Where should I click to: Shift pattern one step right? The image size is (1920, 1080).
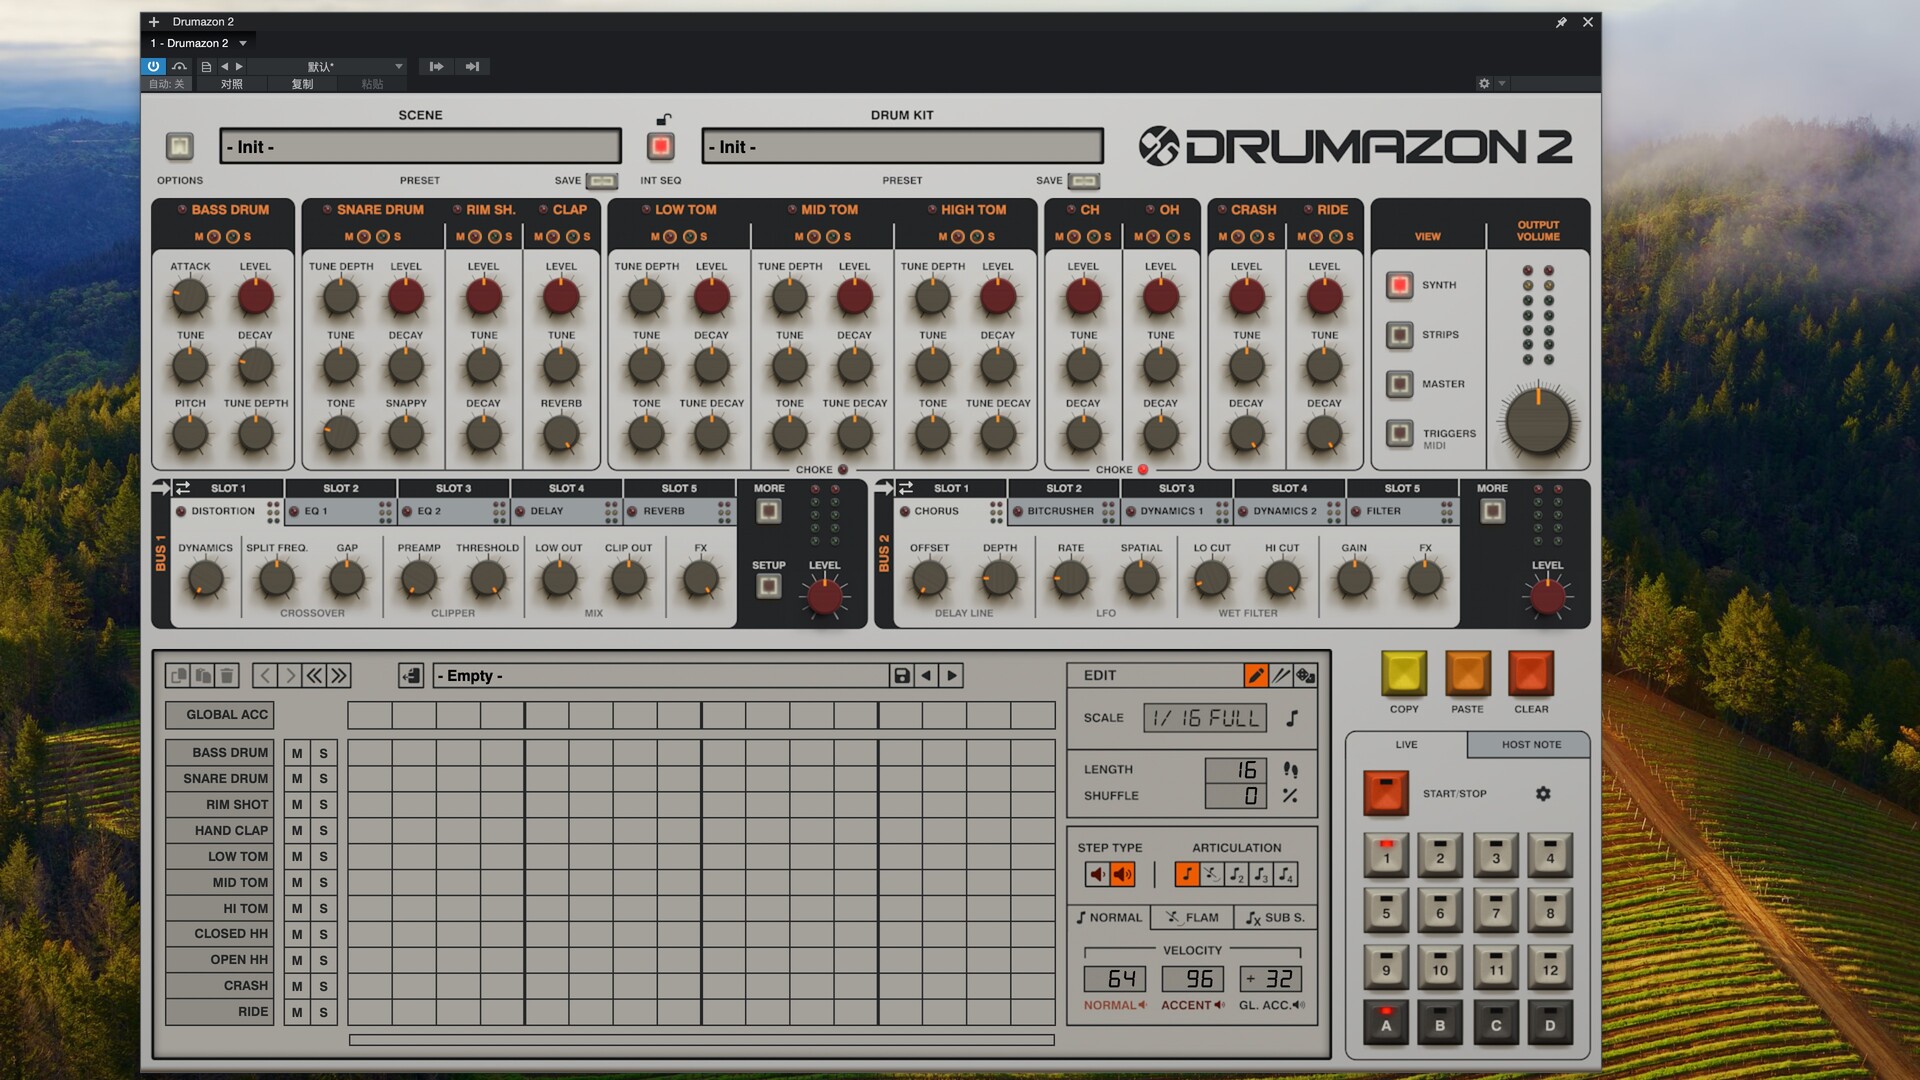click(290, 676)
